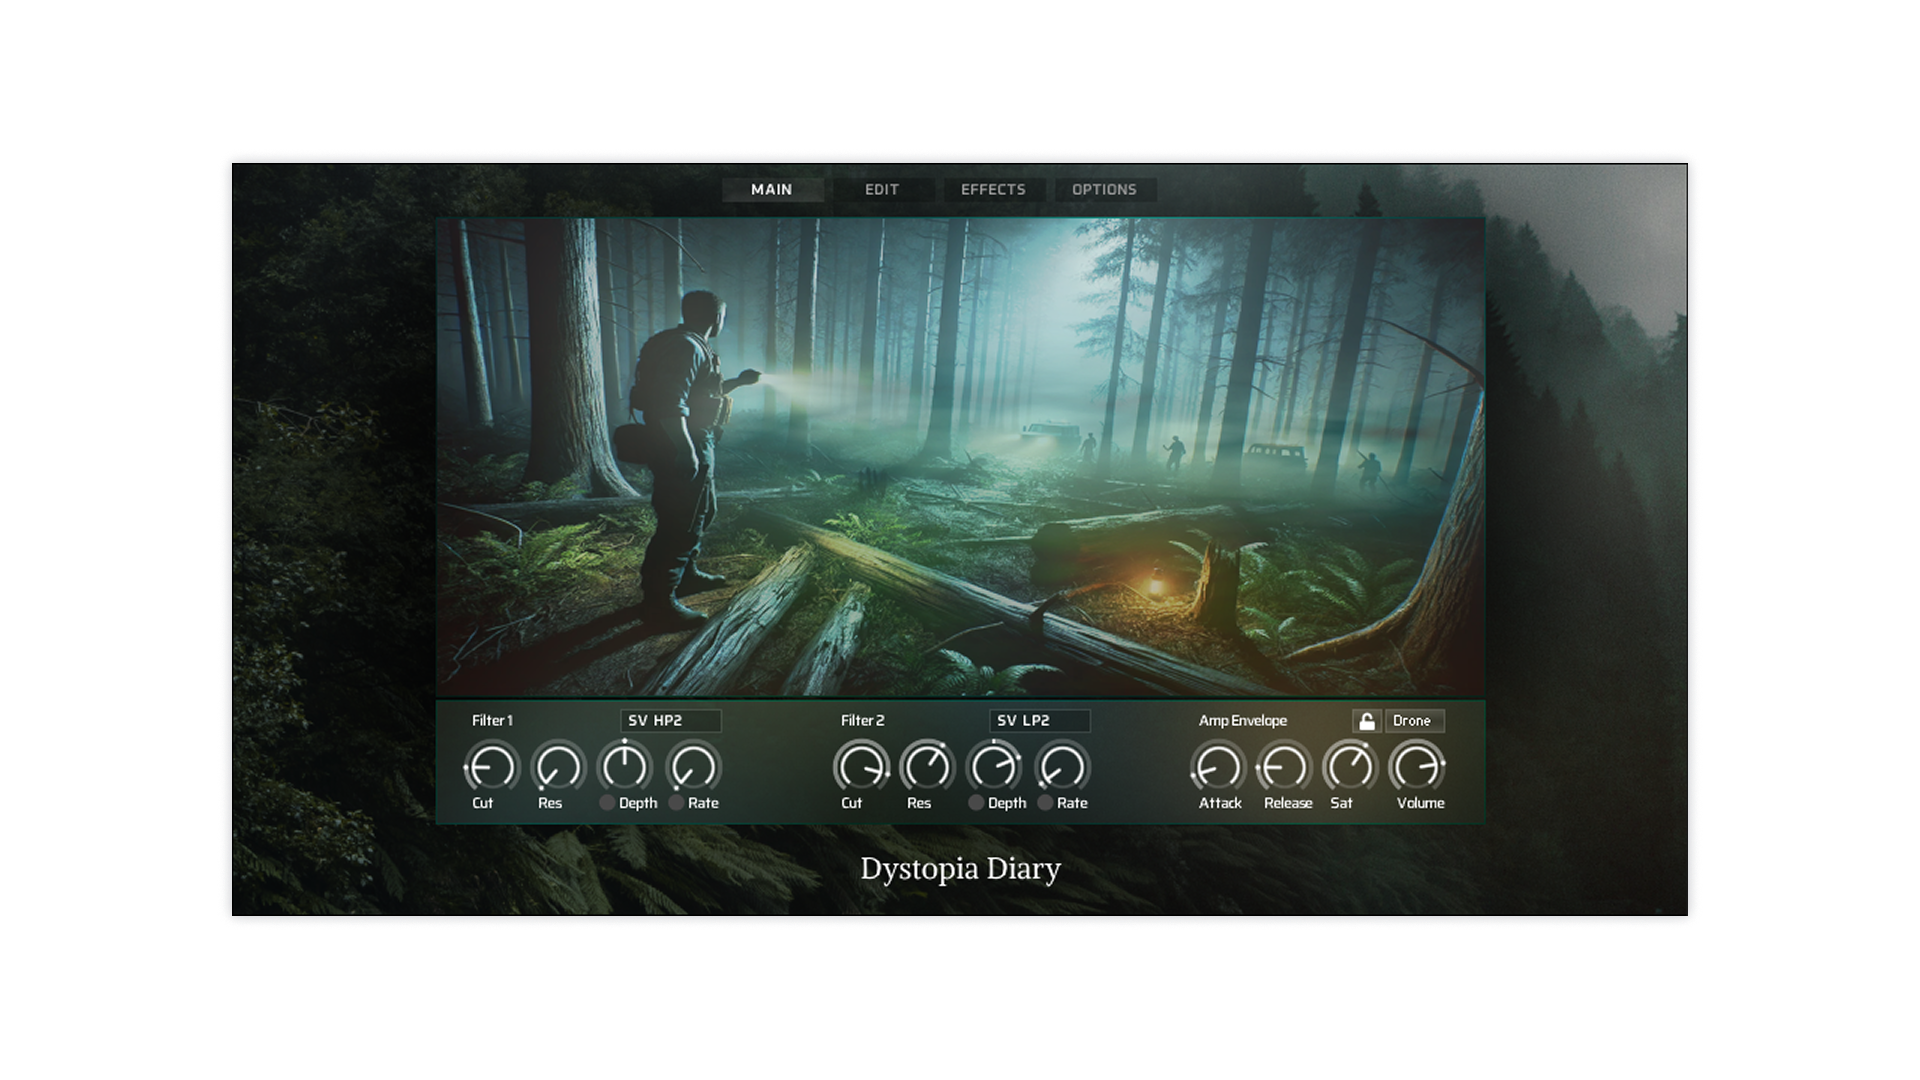The width and height of the screenshot is (1920, 1080).
Task: Switch to the EFFECTS tab
Action: 993,190
